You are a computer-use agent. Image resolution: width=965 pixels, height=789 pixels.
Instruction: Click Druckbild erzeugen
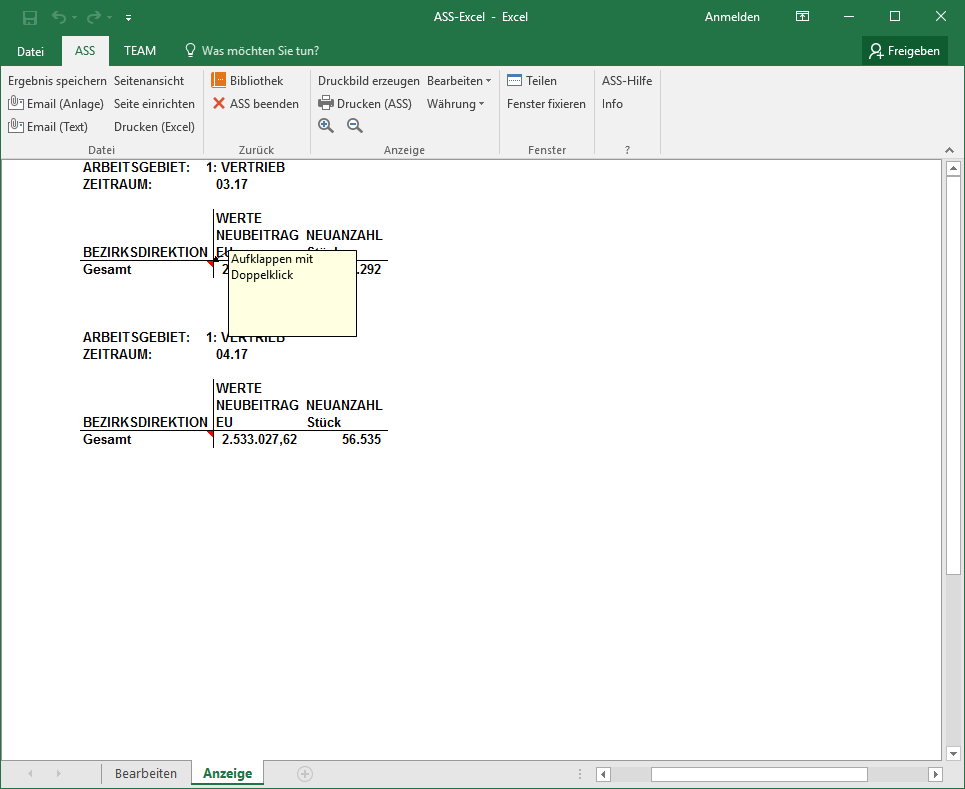369,81
